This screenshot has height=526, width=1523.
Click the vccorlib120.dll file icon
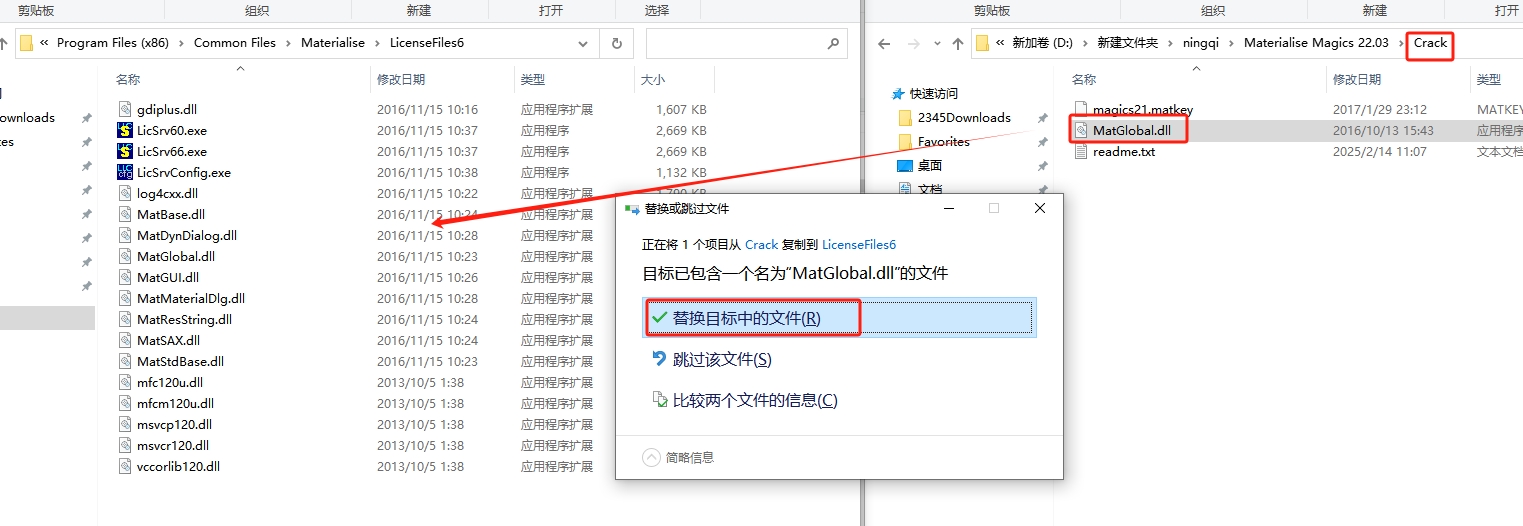125,466
